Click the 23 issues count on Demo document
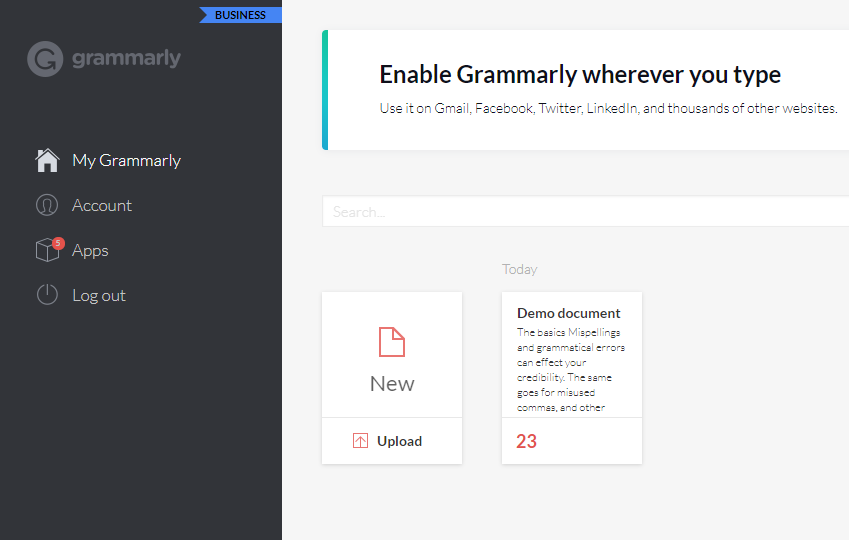 [x=526, y=441]
